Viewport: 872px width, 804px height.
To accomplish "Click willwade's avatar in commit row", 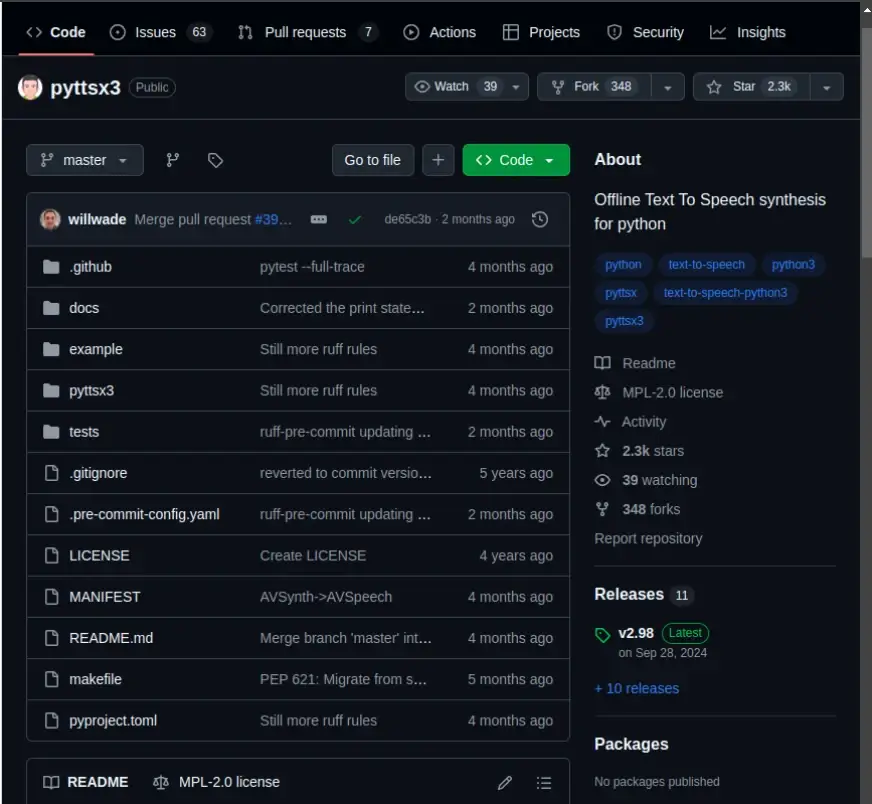I will (x=50, y=219).
